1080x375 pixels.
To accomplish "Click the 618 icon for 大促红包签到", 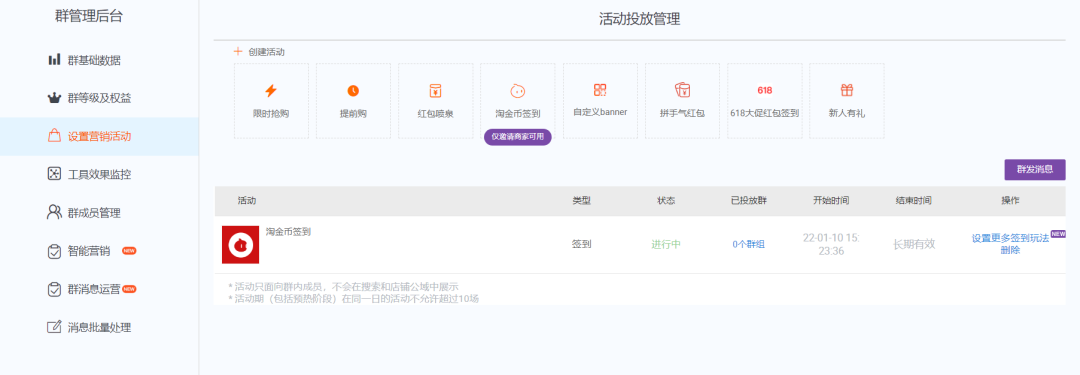I will tap(765, 90).
